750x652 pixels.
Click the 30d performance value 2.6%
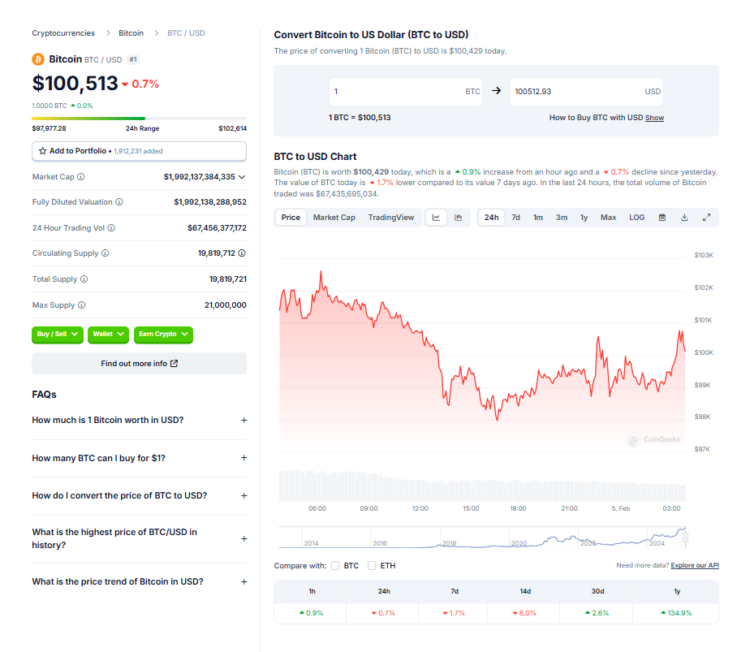tap(597, 613)
